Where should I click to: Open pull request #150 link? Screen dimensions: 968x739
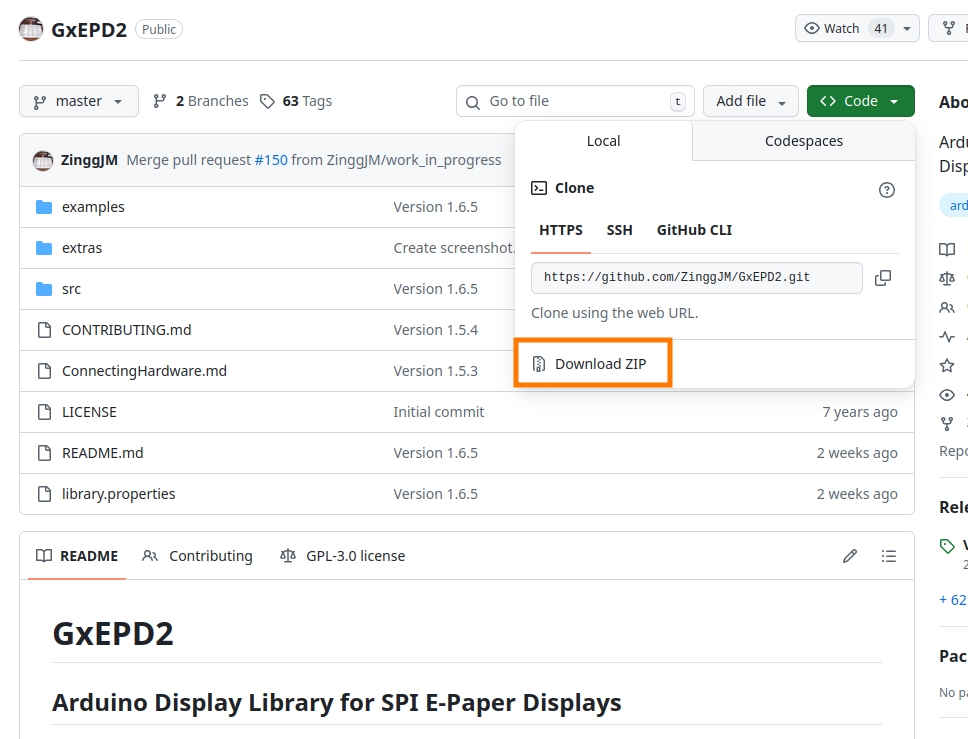point(271,160)
